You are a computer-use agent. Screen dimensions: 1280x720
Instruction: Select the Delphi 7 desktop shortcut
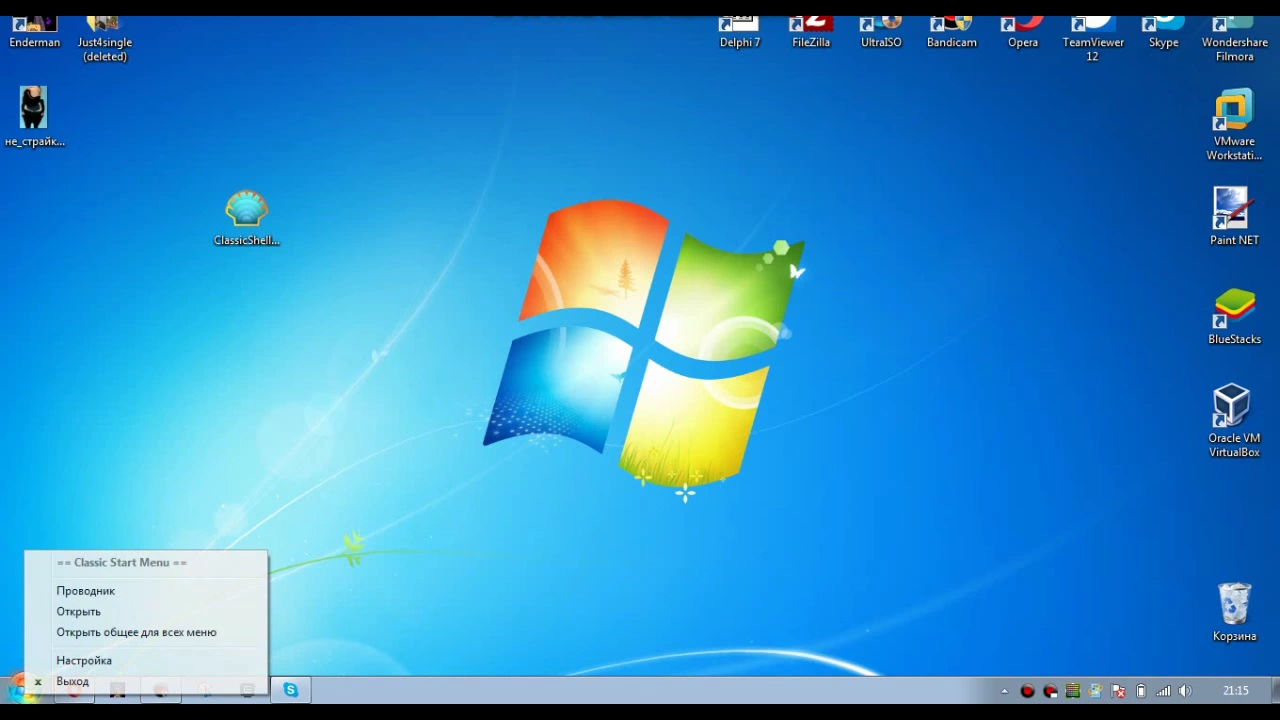[x=740, y=33]
